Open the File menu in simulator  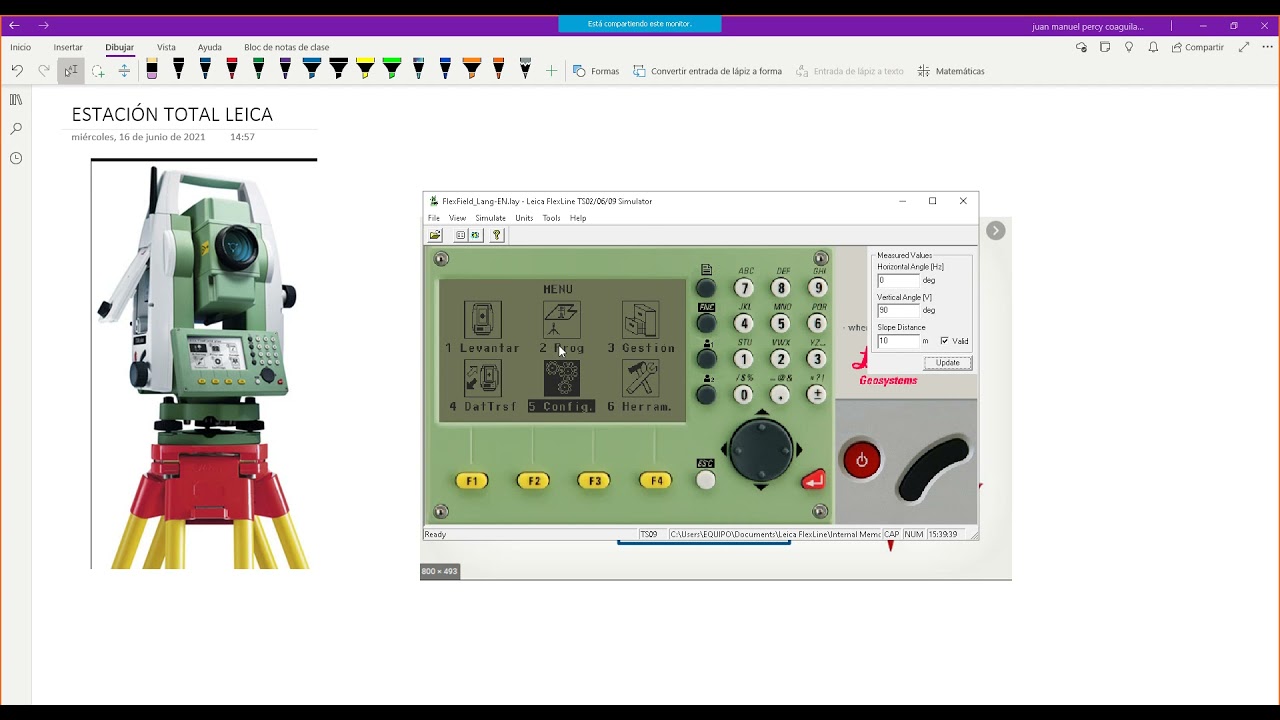(434, 218)
